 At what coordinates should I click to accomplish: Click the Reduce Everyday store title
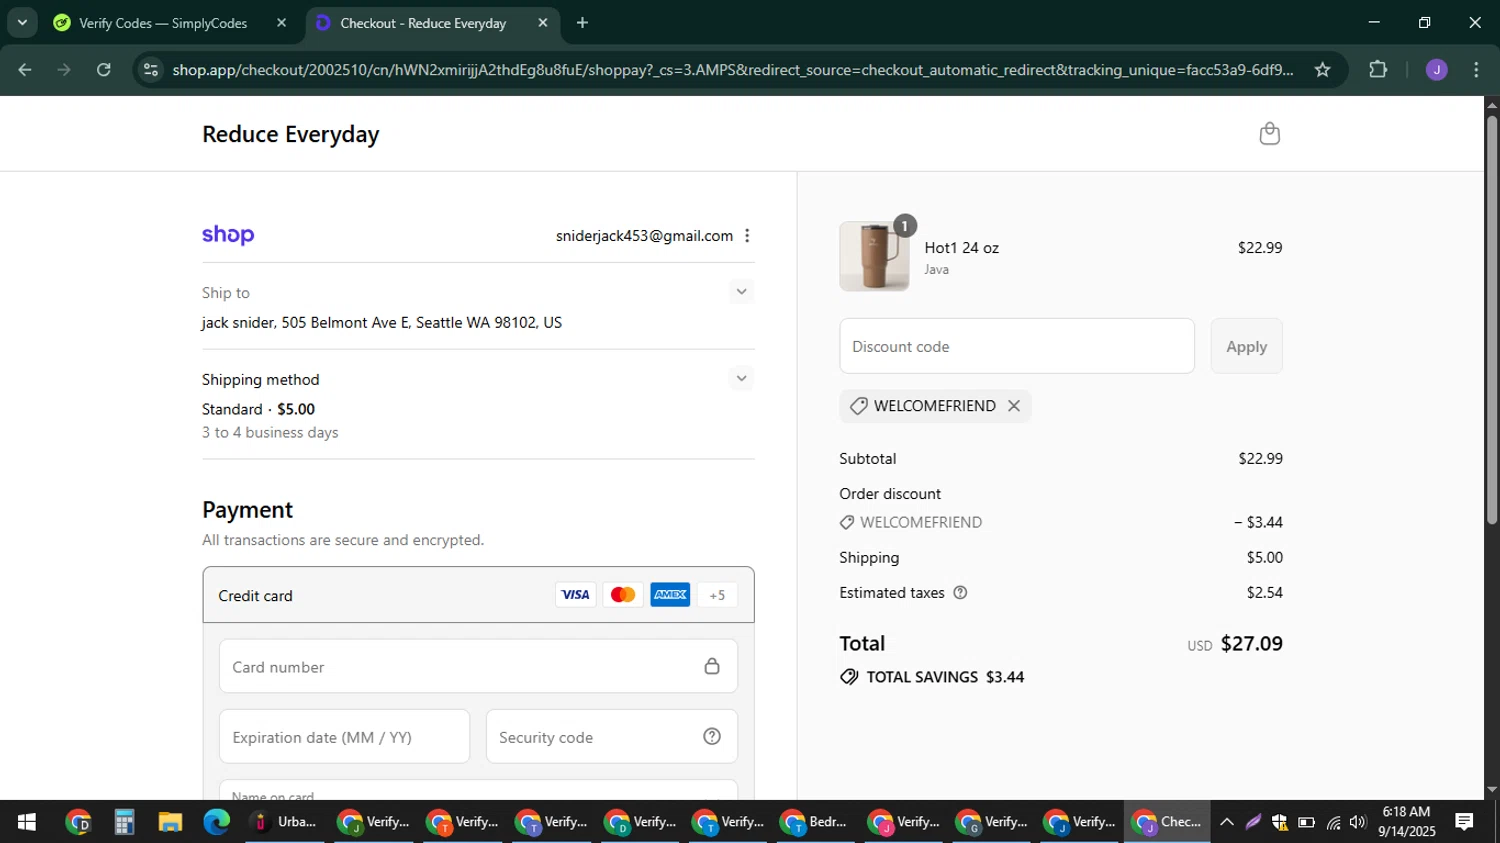click(x=291, y=134)
